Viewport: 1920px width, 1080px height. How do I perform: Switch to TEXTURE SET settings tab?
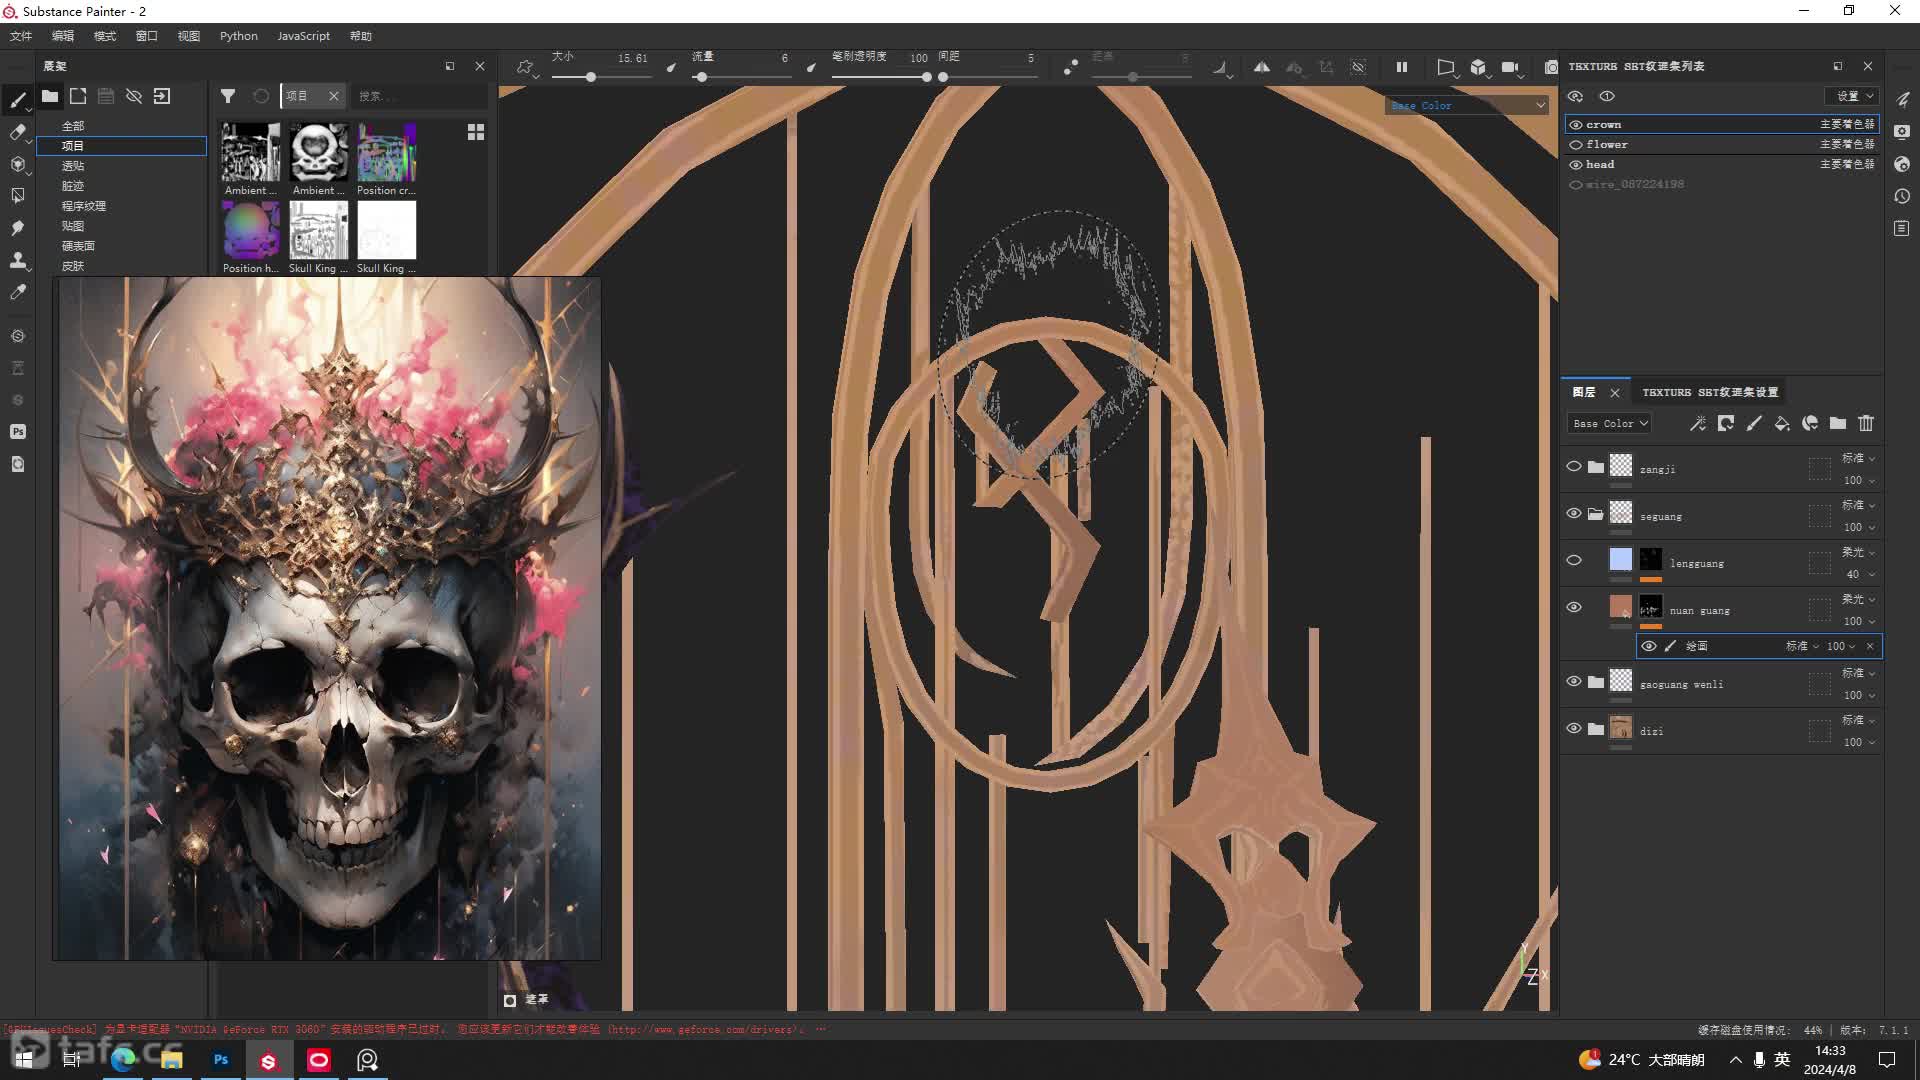click(x=1710, y=392)
